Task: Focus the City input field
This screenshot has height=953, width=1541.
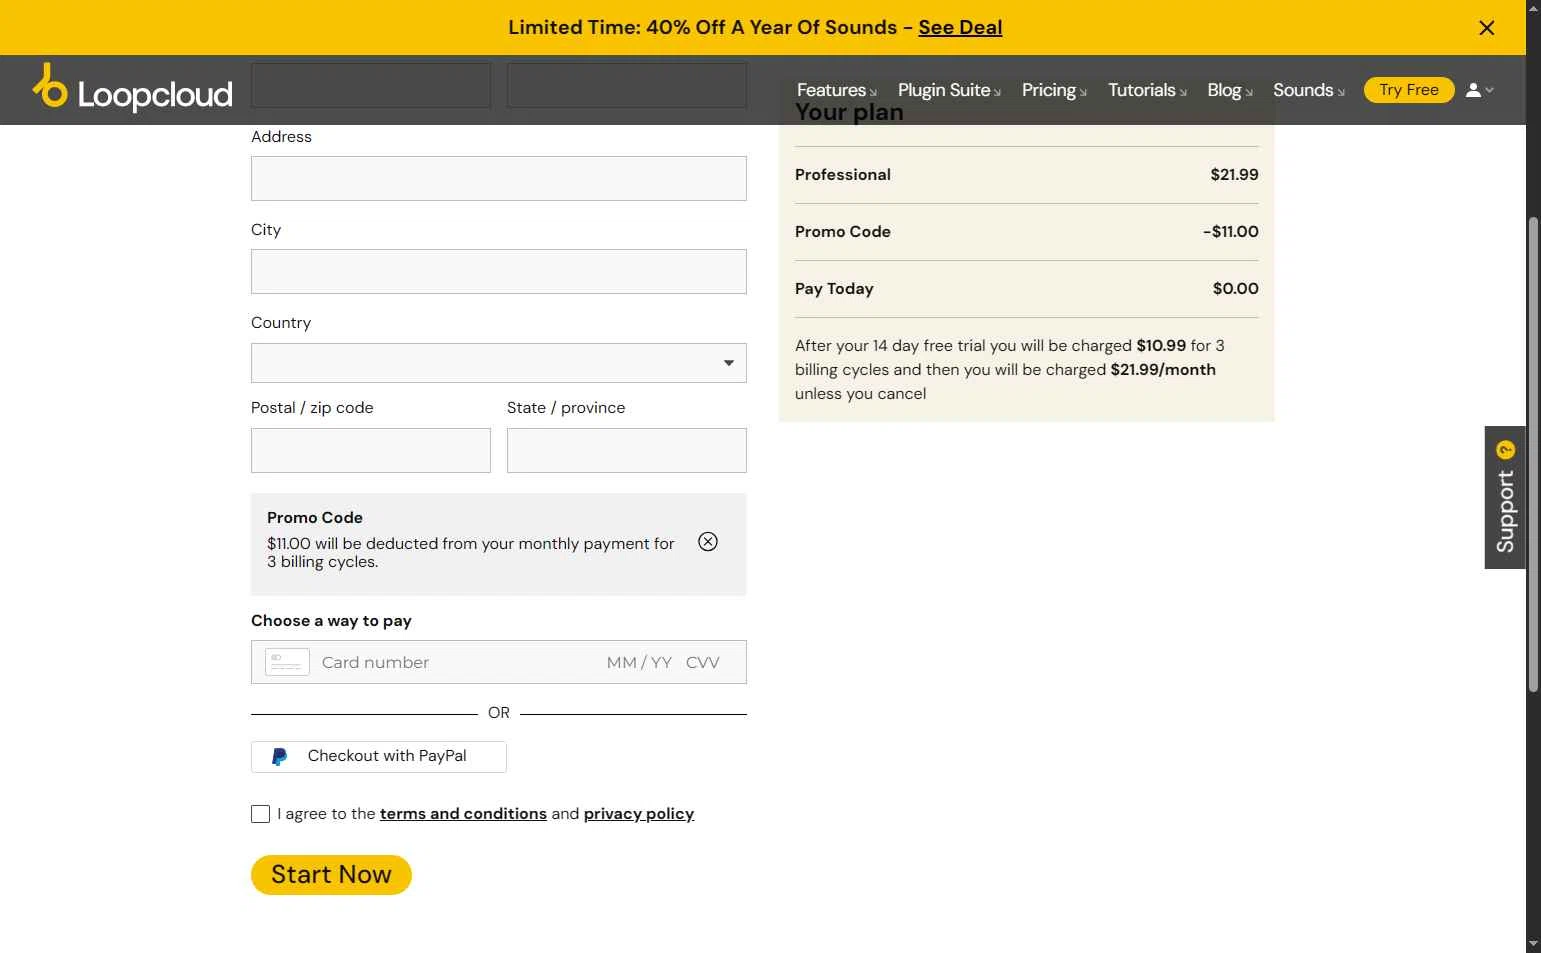Action: click(x=499, y=271)
